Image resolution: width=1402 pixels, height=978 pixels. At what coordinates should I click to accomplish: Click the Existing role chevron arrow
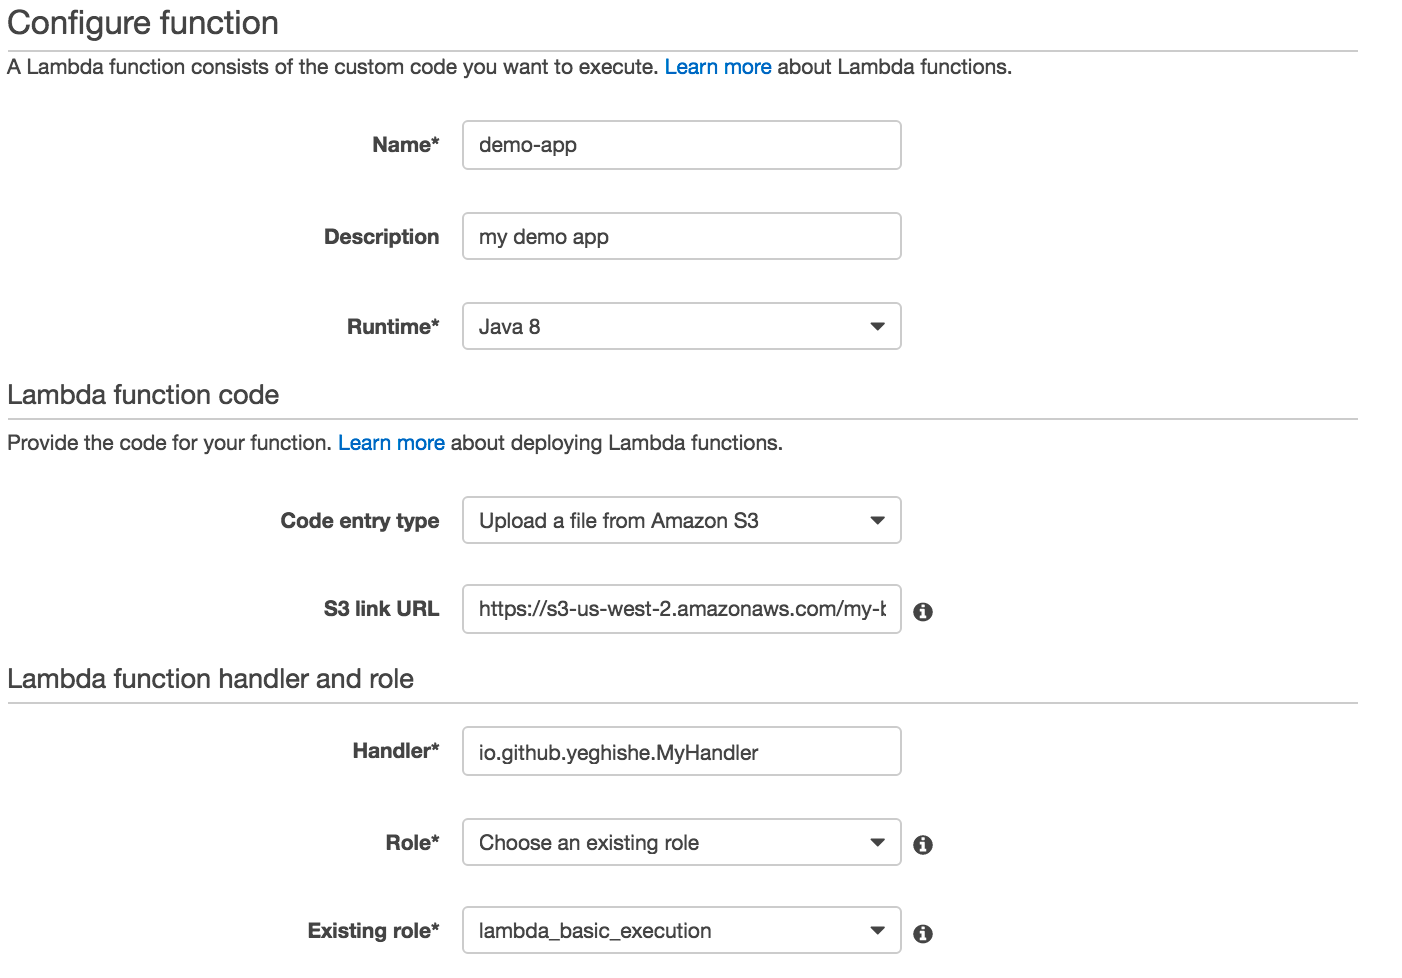877,930
